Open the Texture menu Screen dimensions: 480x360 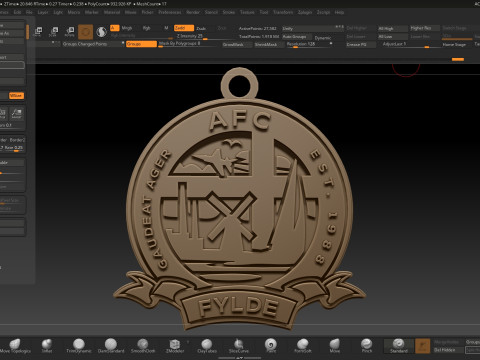coord(247,12)
